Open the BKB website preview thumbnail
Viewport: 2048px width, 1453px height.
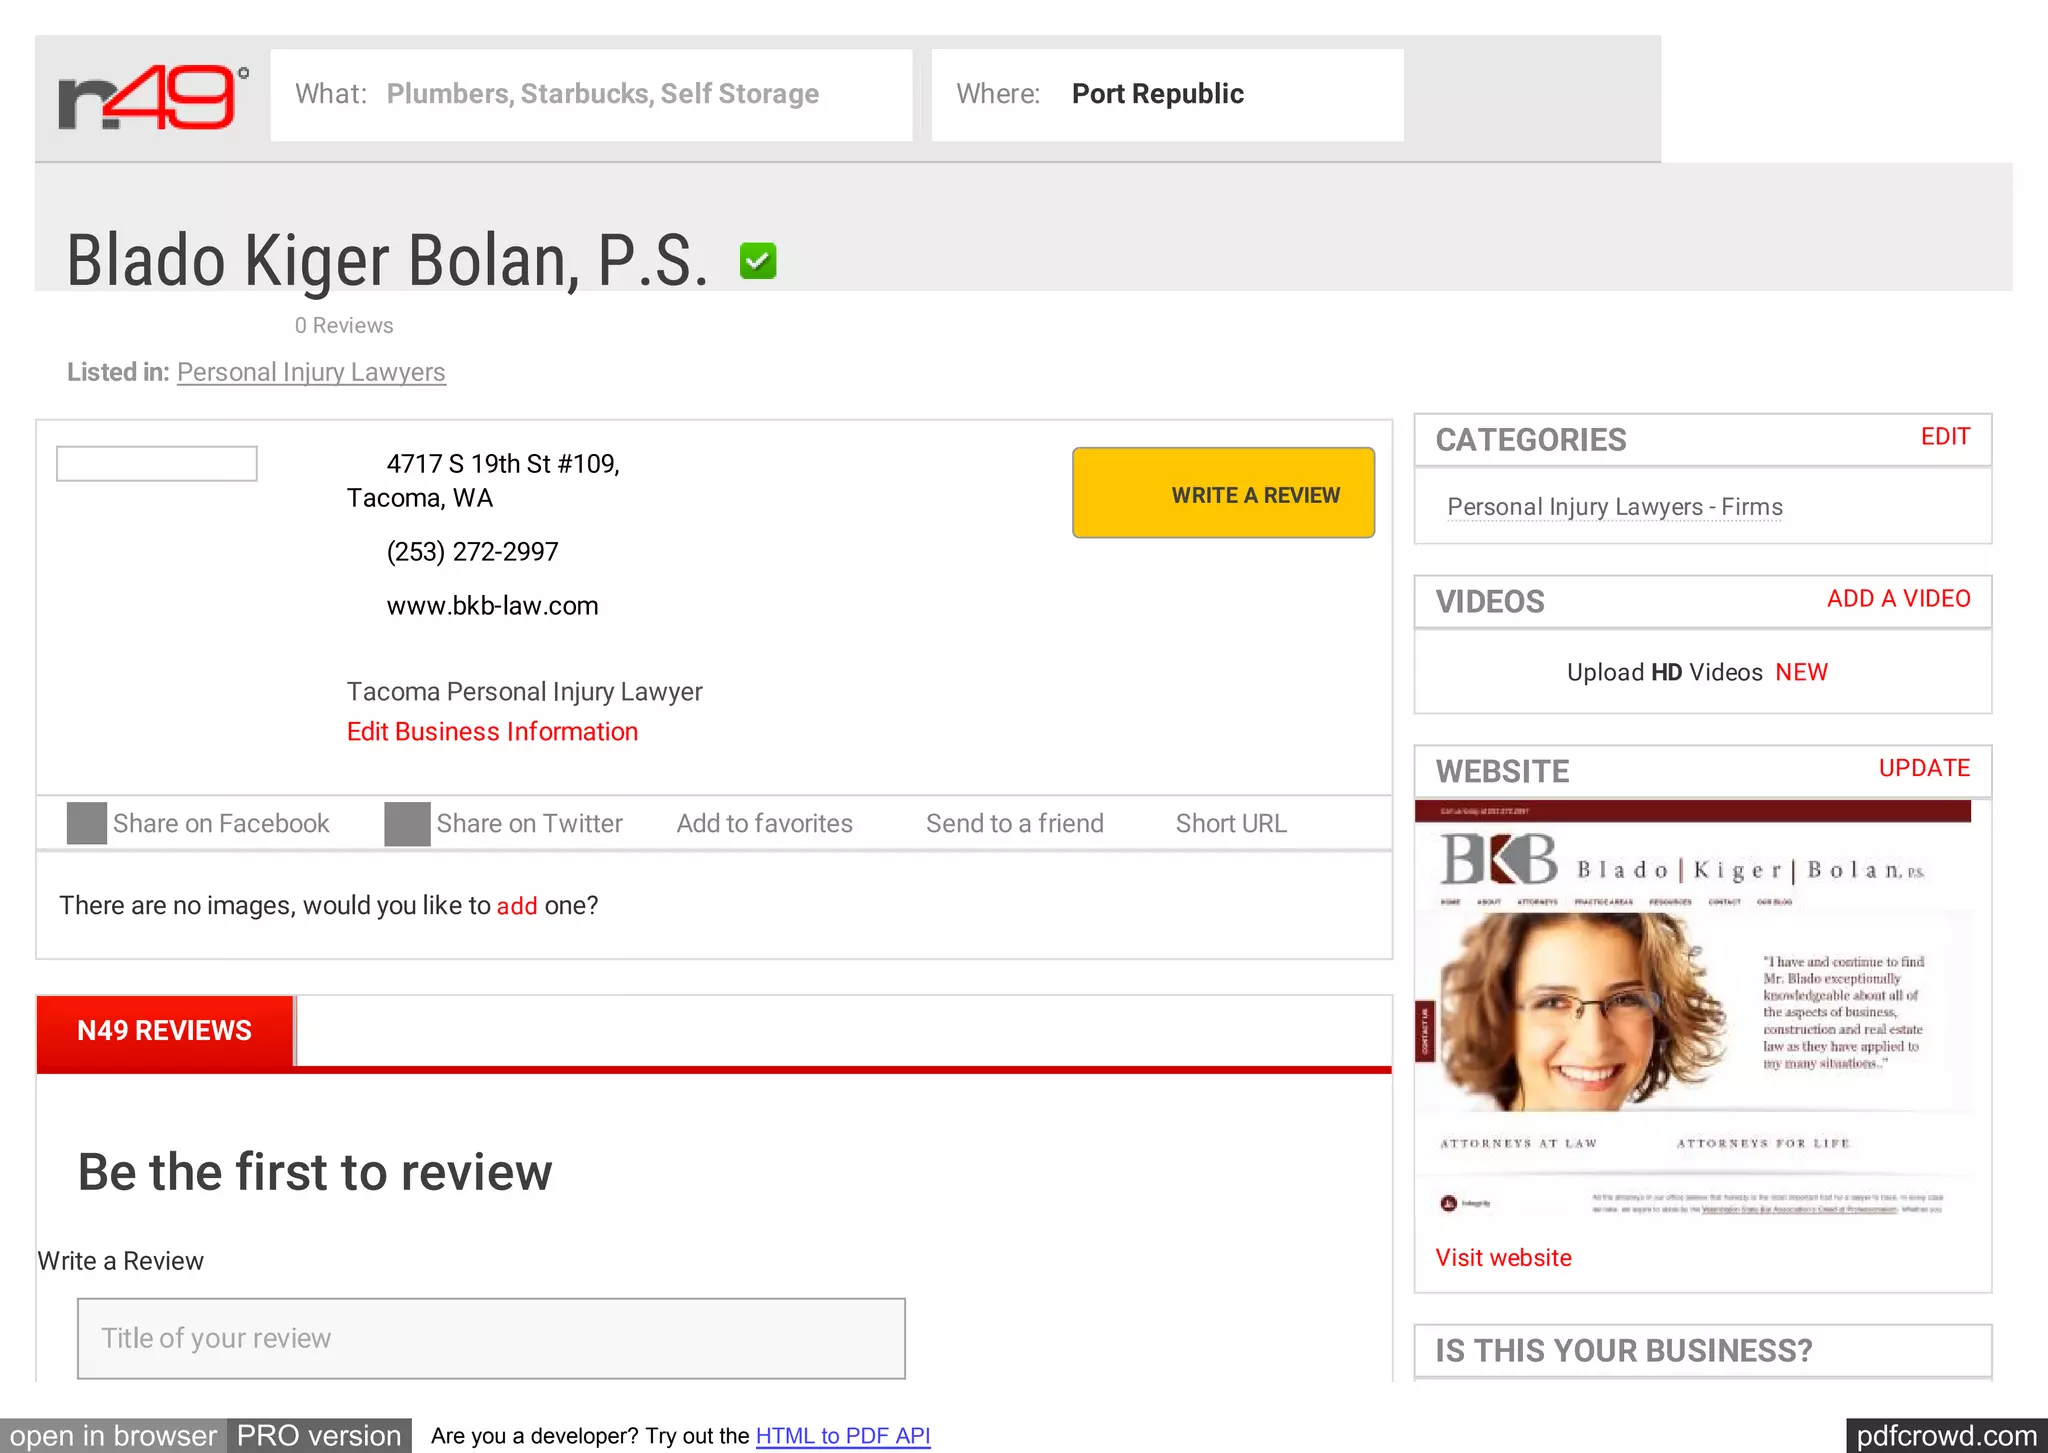coord(1692,1010)
